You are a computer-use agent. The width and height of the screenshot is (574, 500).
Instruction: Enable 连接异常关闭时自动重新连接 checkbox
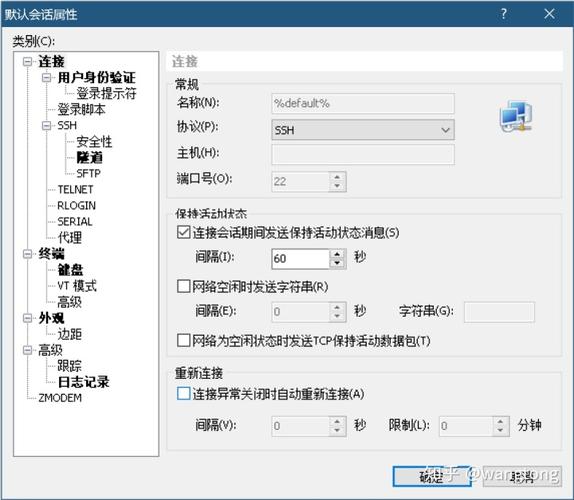coord(183,394)
